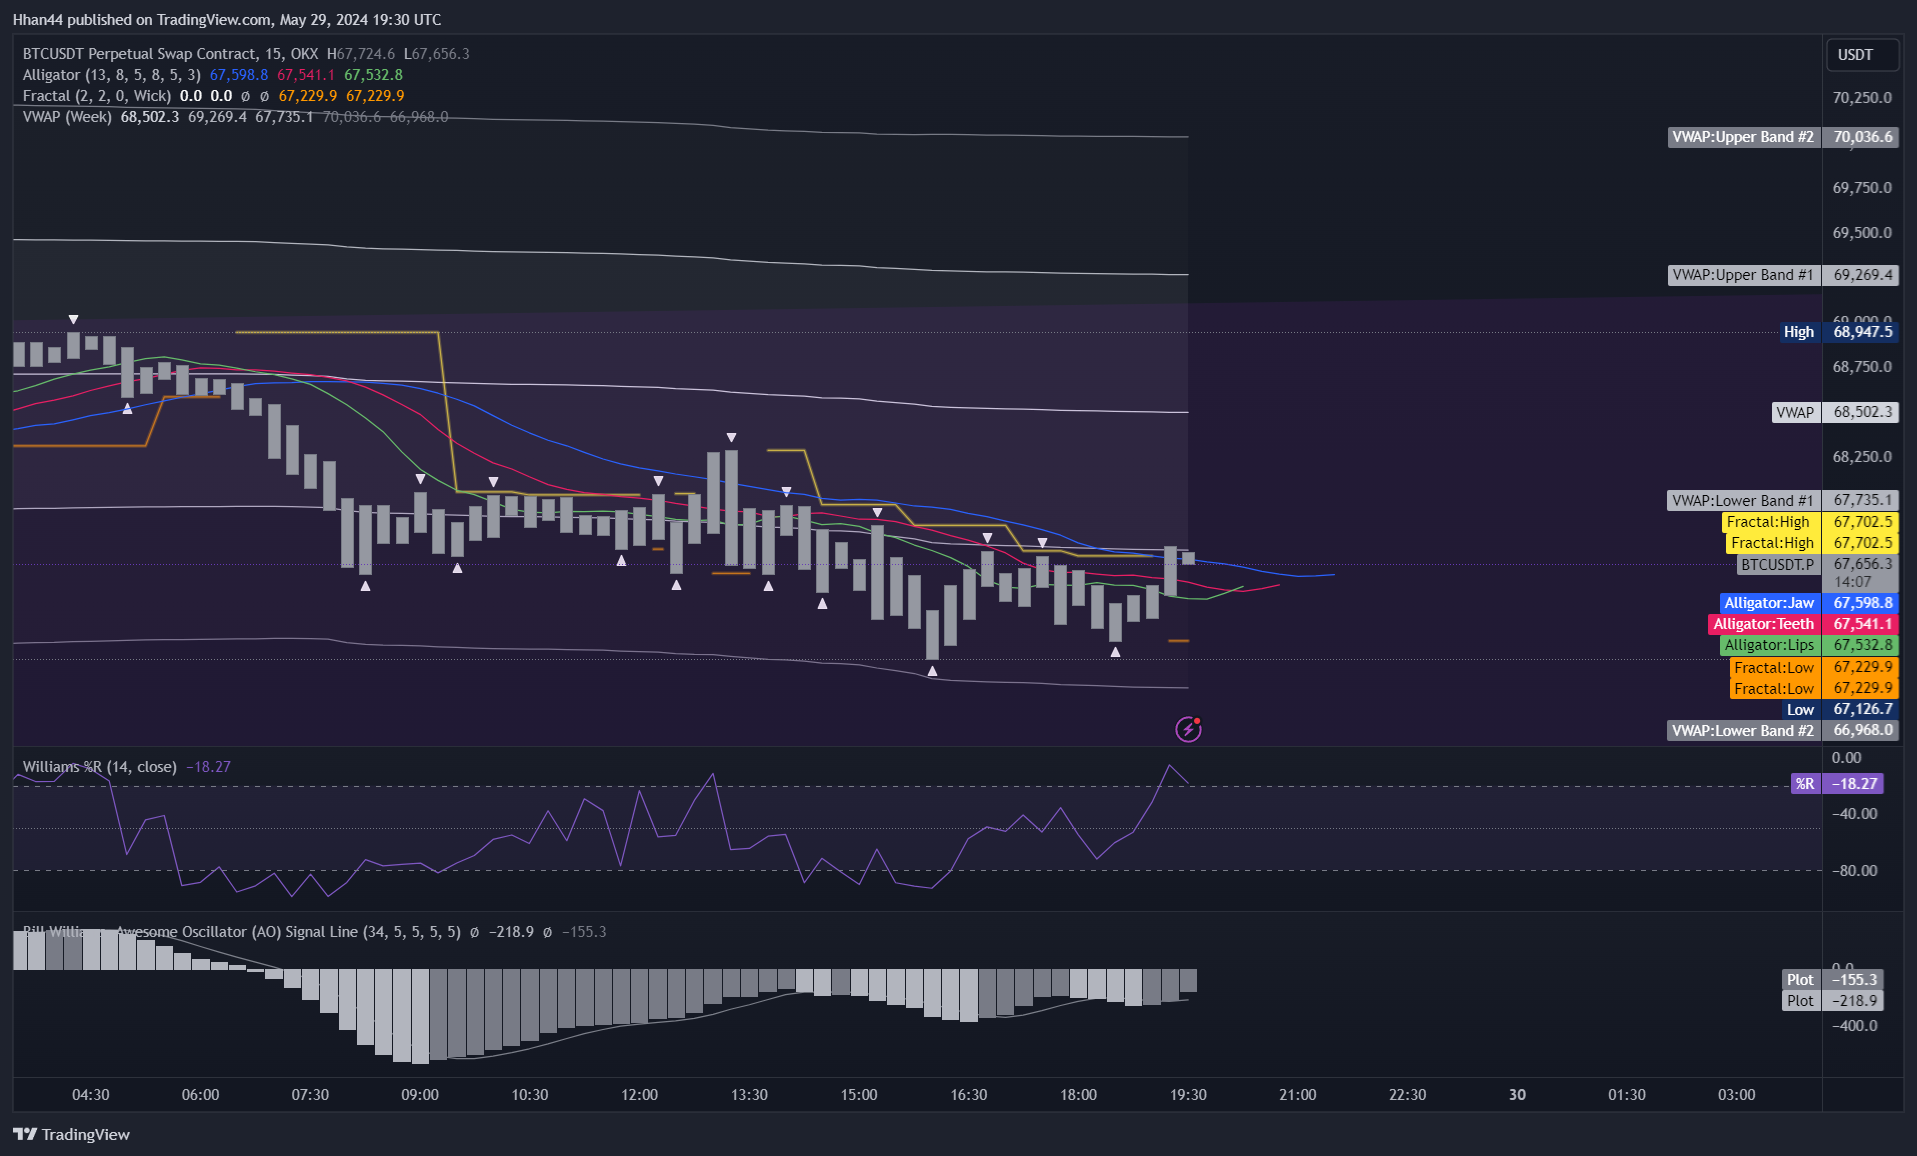Click the 09:00 time axis label
1917x1156 pixels.
point(420,1095)
